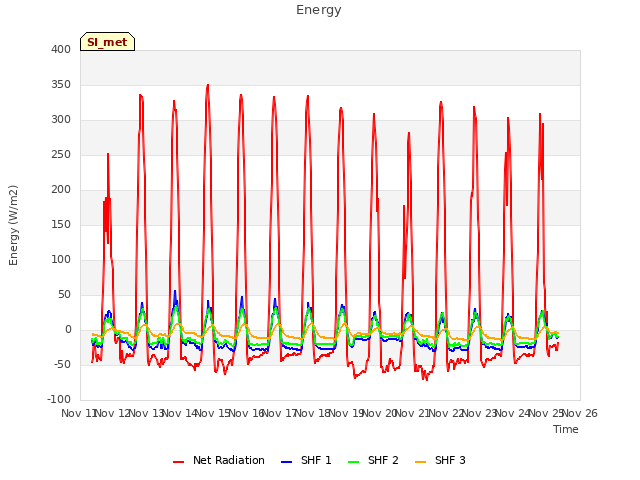Click the SHF 2 legend label
The width and height of the screenshot is (640, 480).
coord(383,460)
